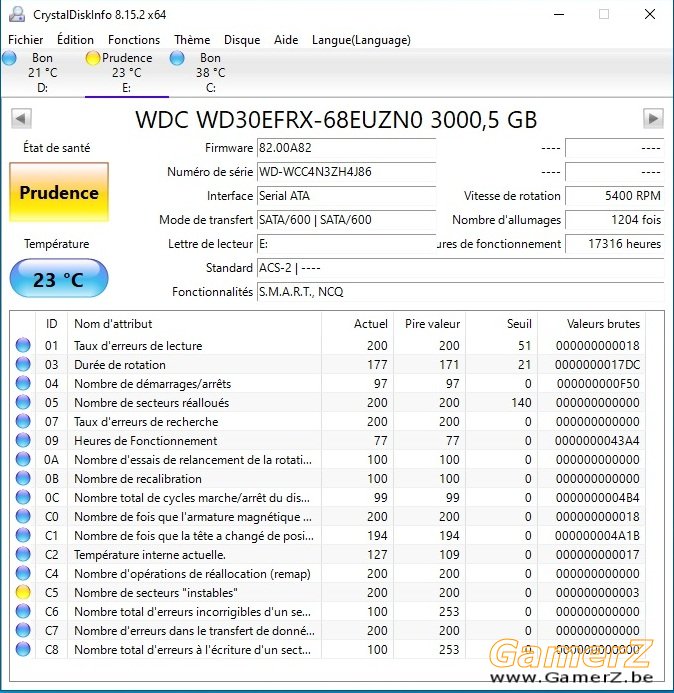Go to previous disk with left arrow

click(x=21, y=118)
